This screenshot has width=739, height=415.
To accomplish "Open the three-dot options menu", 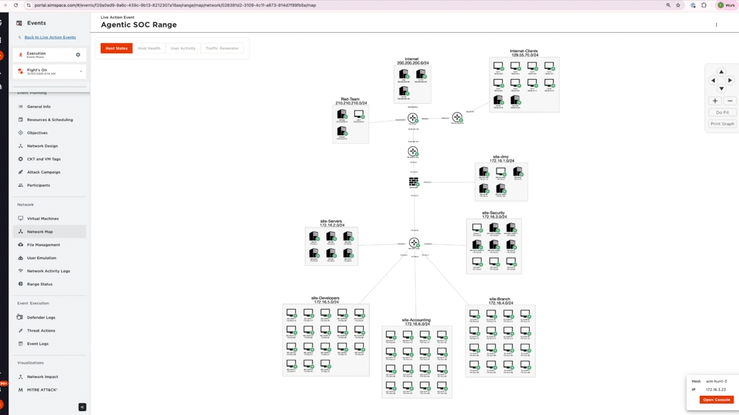I will [x=716, y=25].
